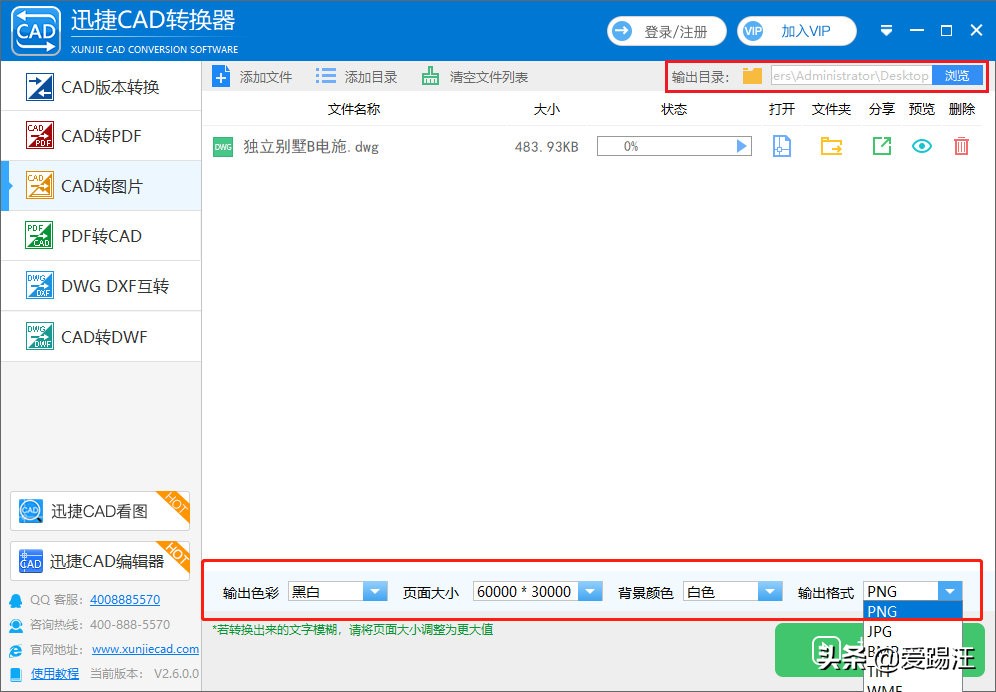Preview the drawing with the eye icon
996x692 pixels.
(x=921, y=145)
